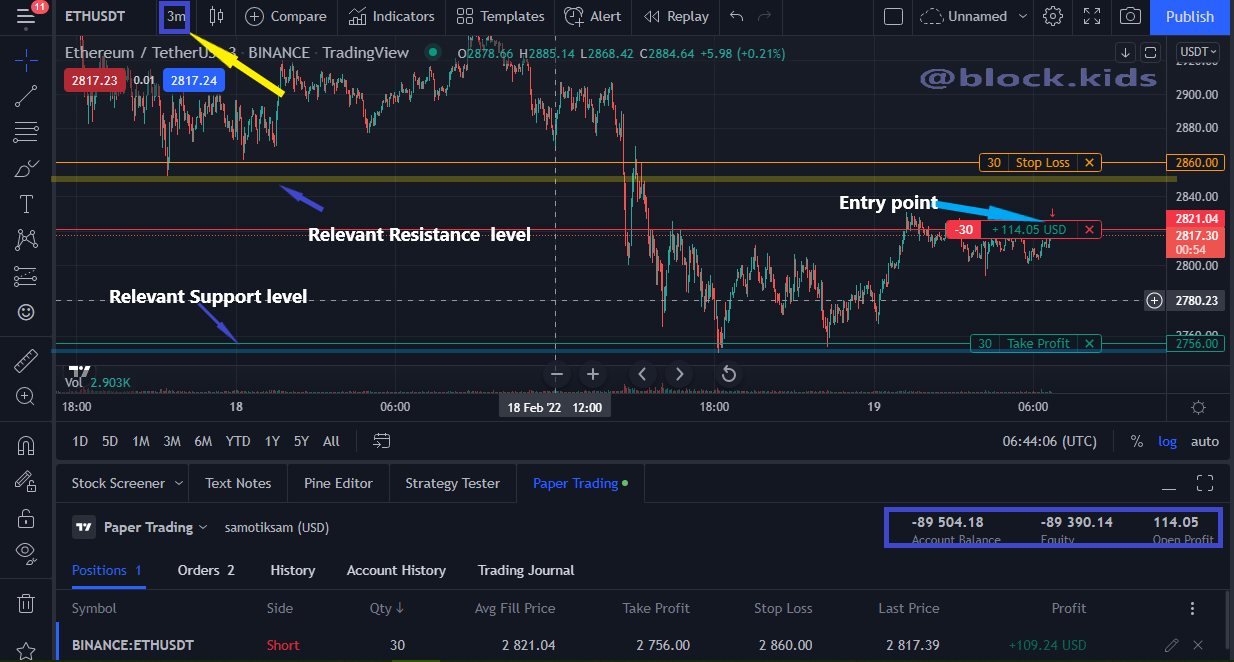Open chart settings gear
This screenshot has width=1234, height=662.
tap(1053, 16)
